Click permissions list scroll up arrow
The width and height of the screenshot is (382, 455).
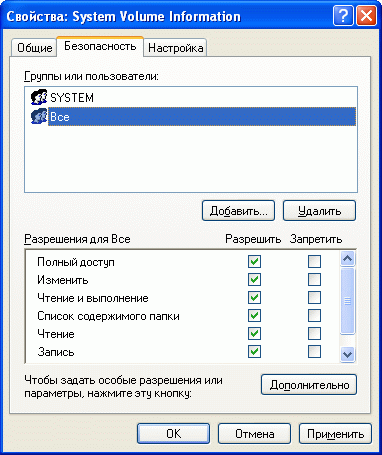(x=347, y=258)
